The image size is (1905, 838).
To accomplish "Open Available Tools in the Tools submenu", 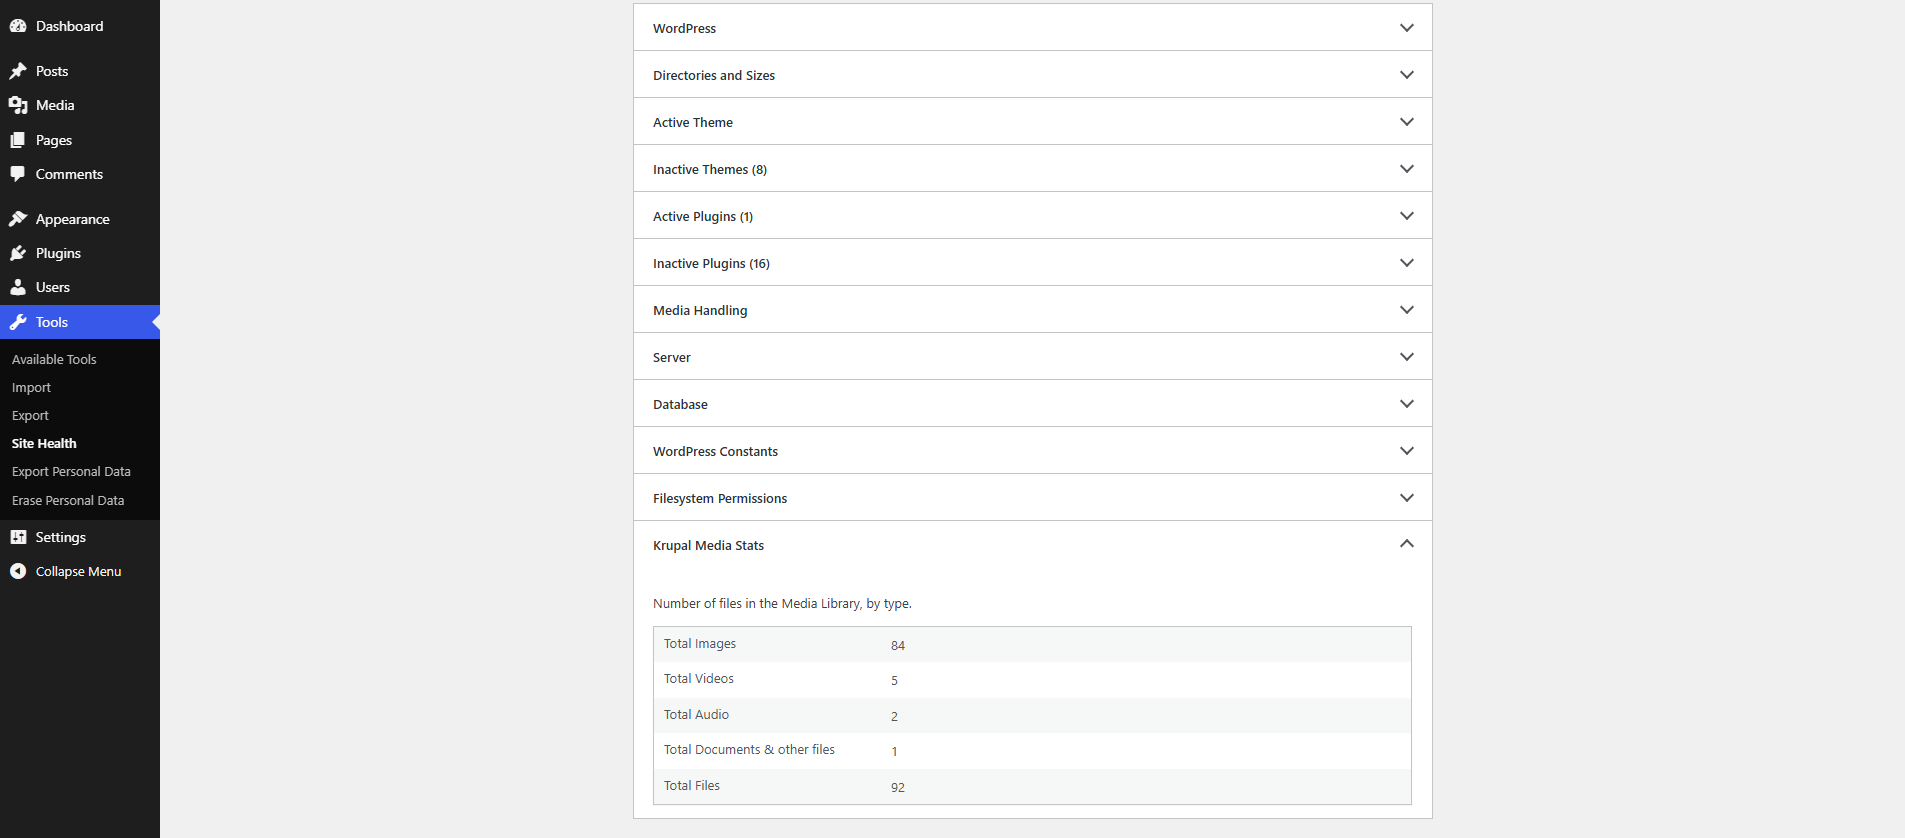I will click(54, 359).
